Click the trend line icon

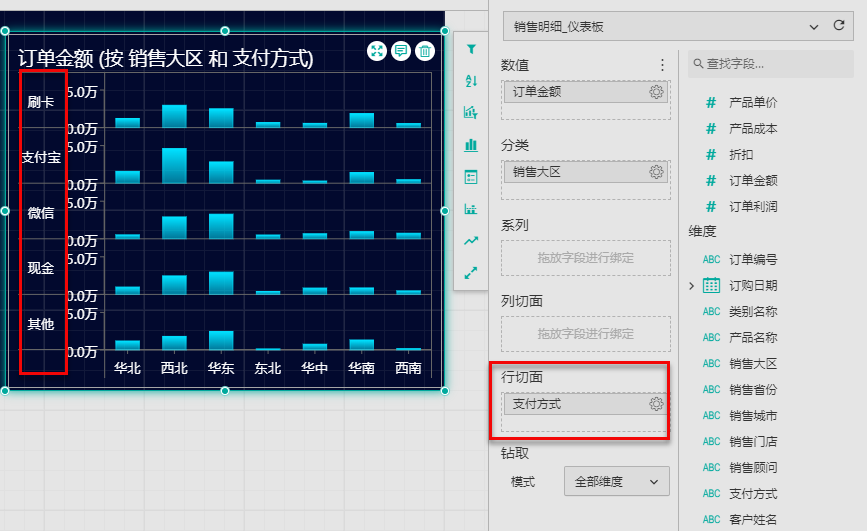471,241
